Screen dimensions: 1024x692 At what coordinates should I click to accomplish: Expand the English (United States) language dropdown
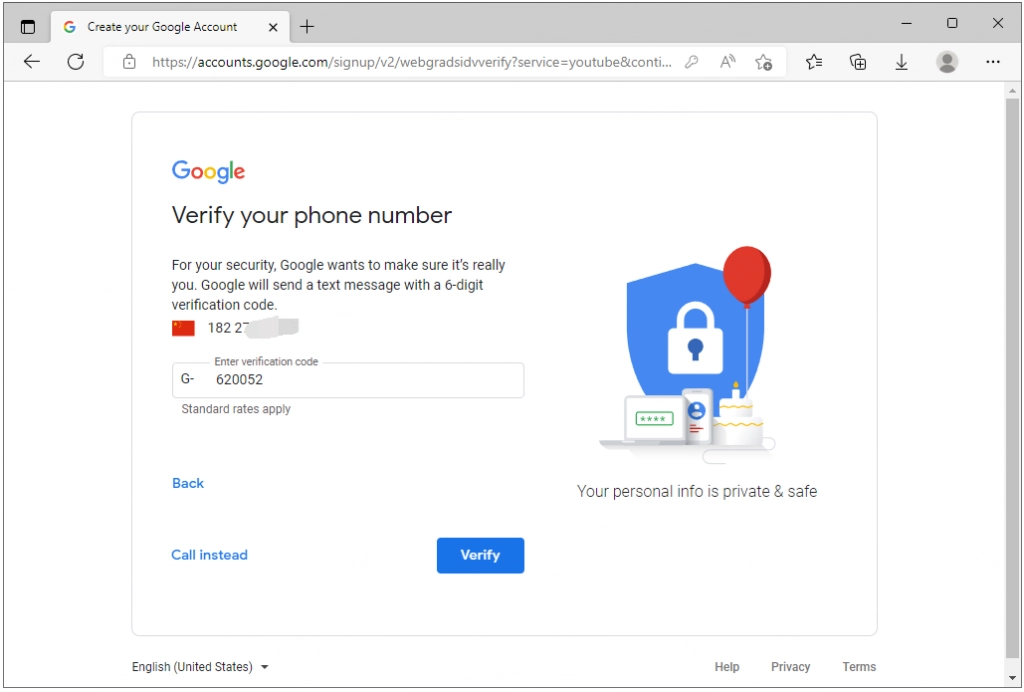[200, 667]
